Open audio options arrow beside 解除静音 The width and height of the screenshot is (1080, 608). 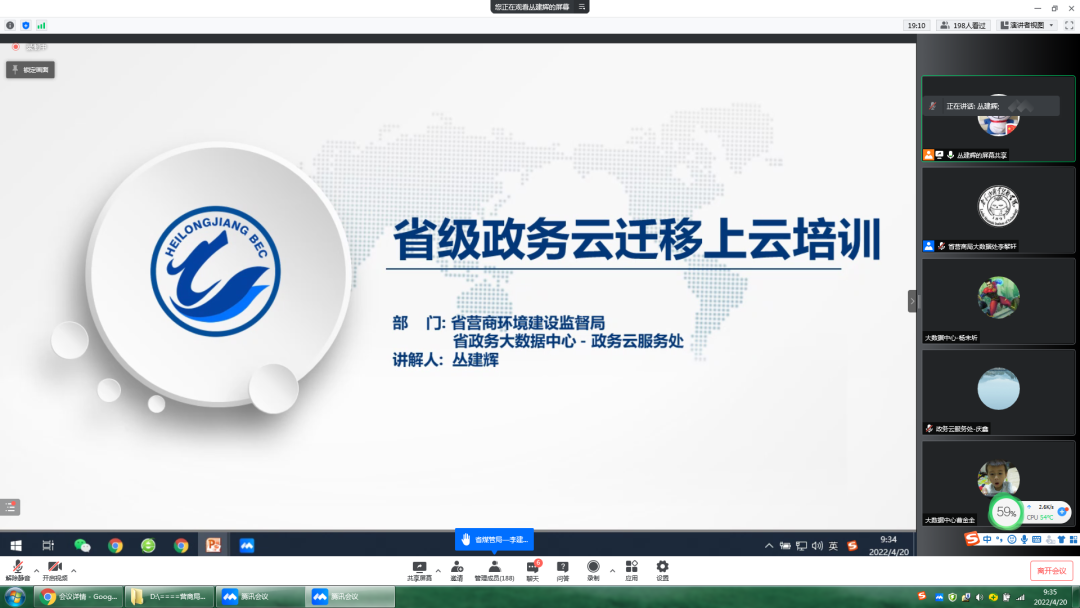37,570
